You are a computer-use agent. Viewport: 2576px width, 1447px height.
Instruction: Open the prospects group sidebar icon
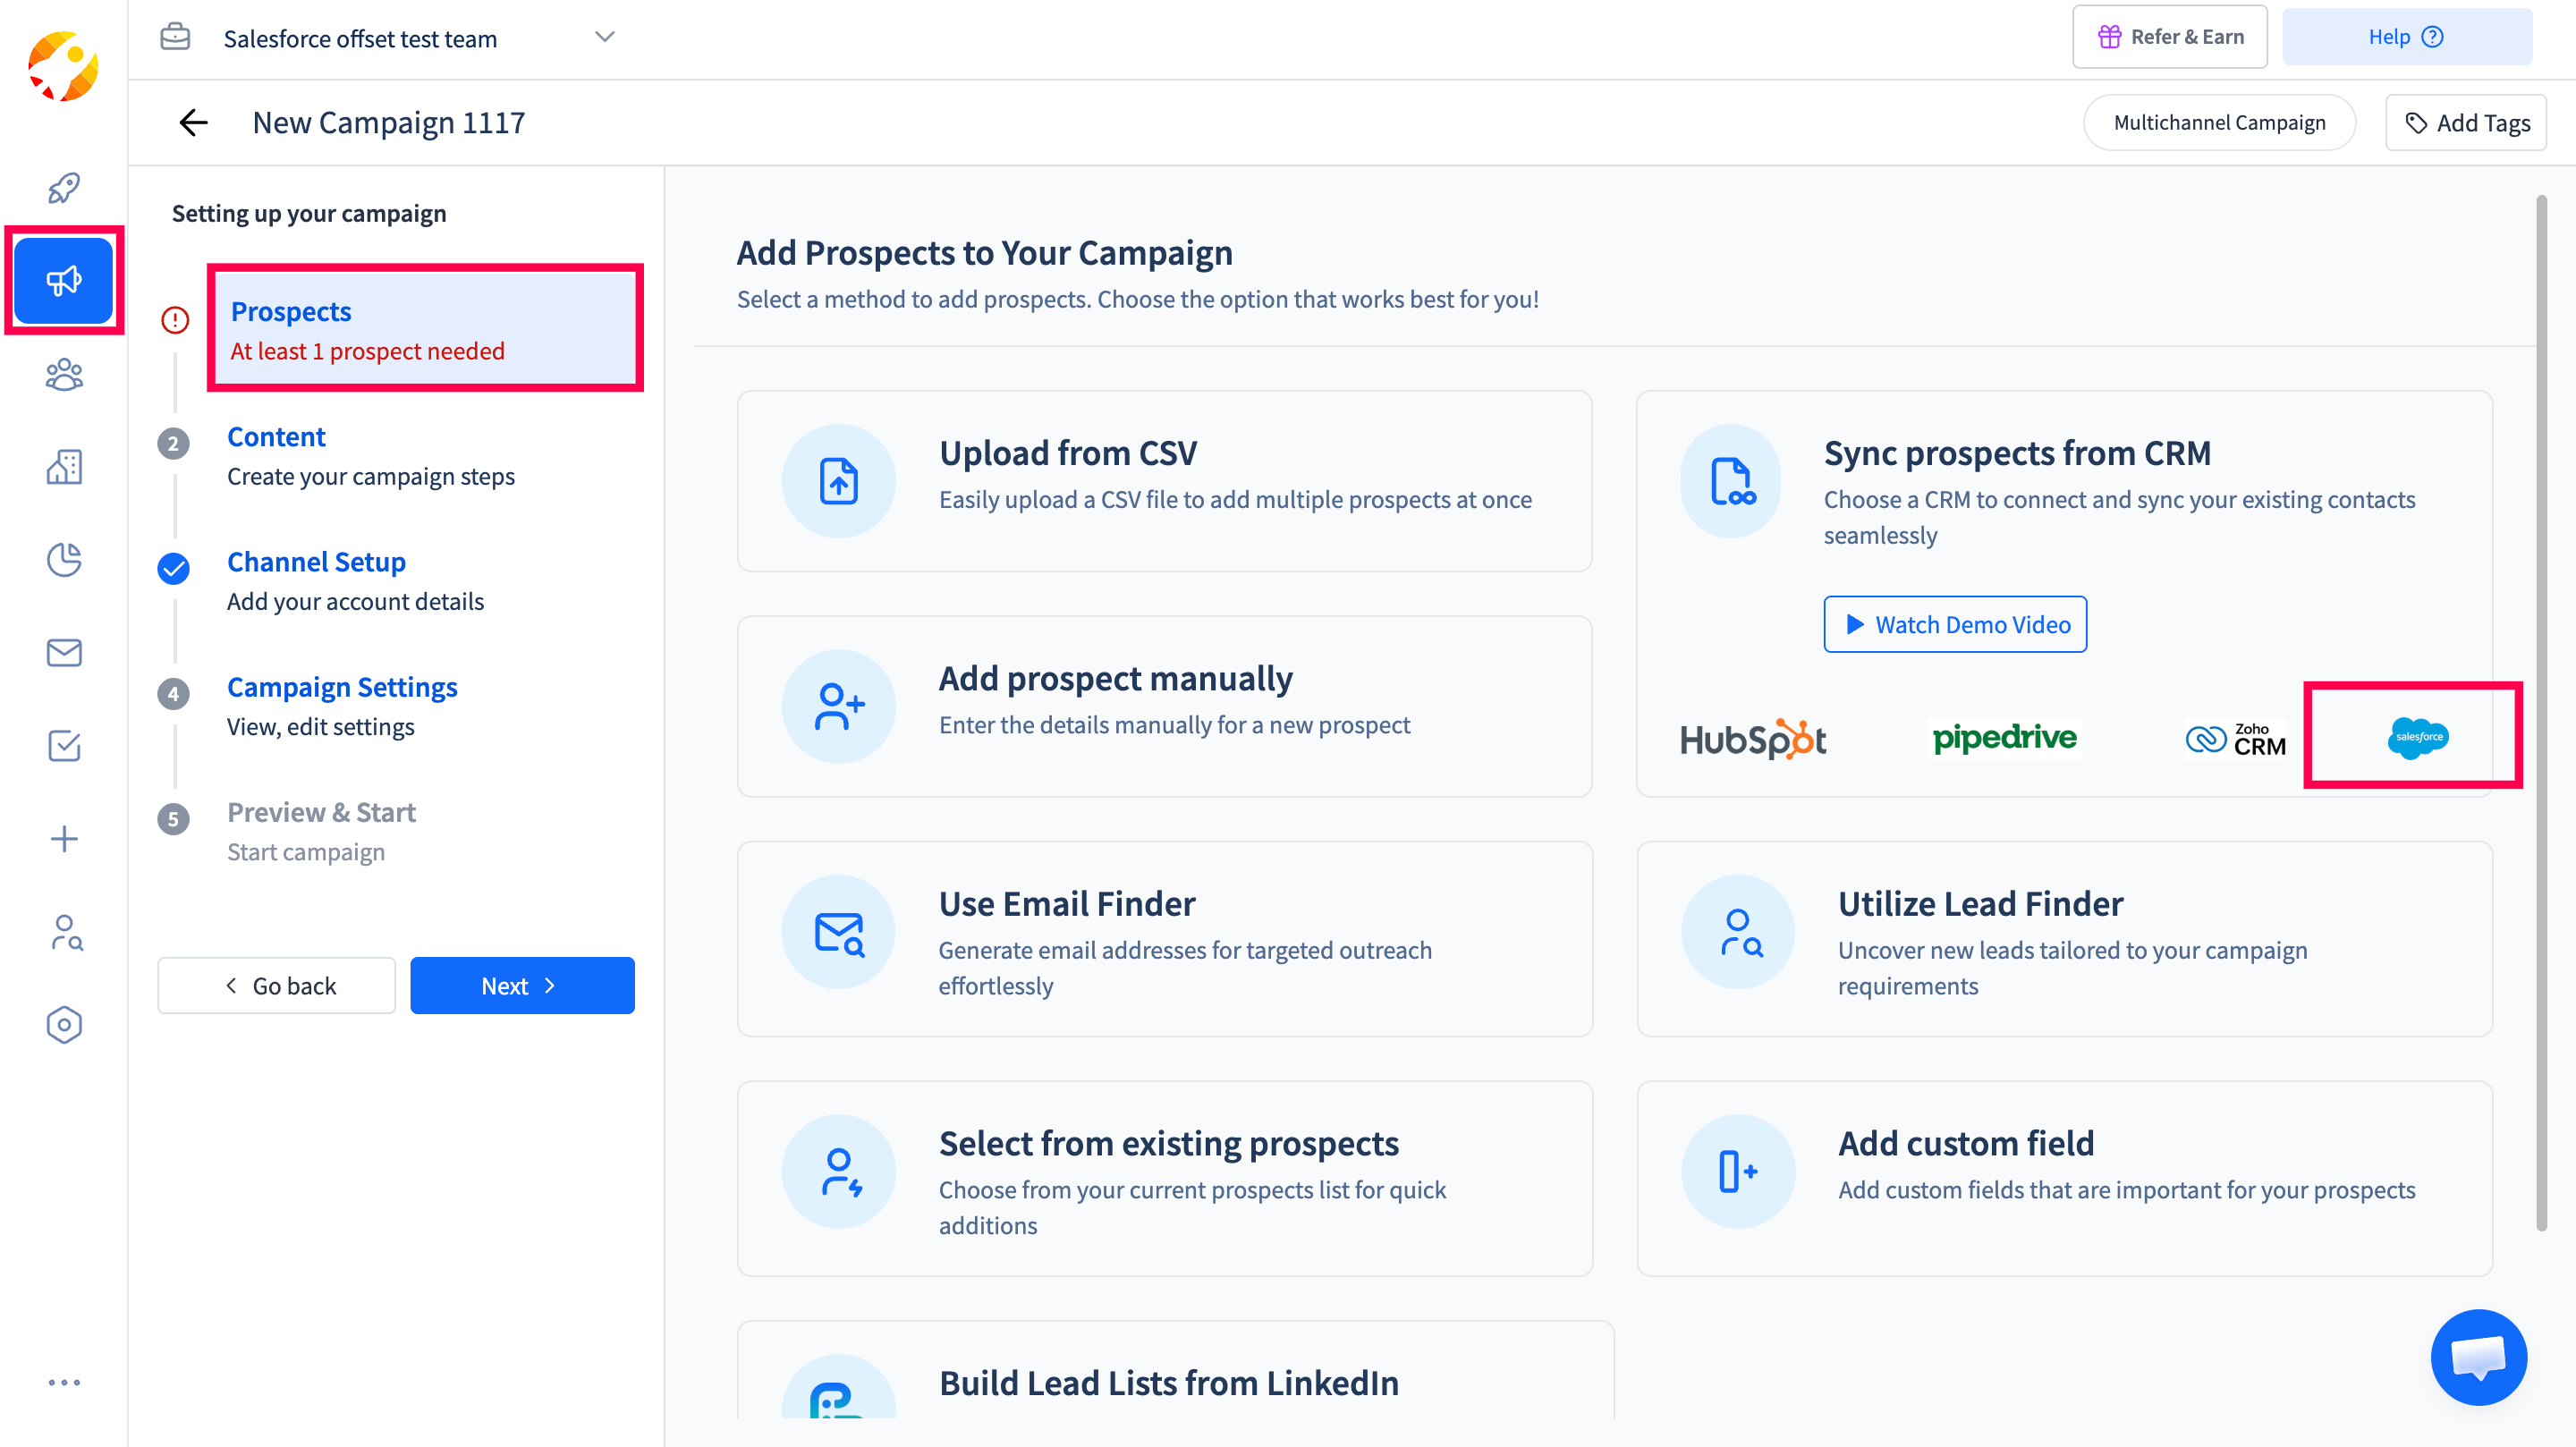click(x=64, y=375)
